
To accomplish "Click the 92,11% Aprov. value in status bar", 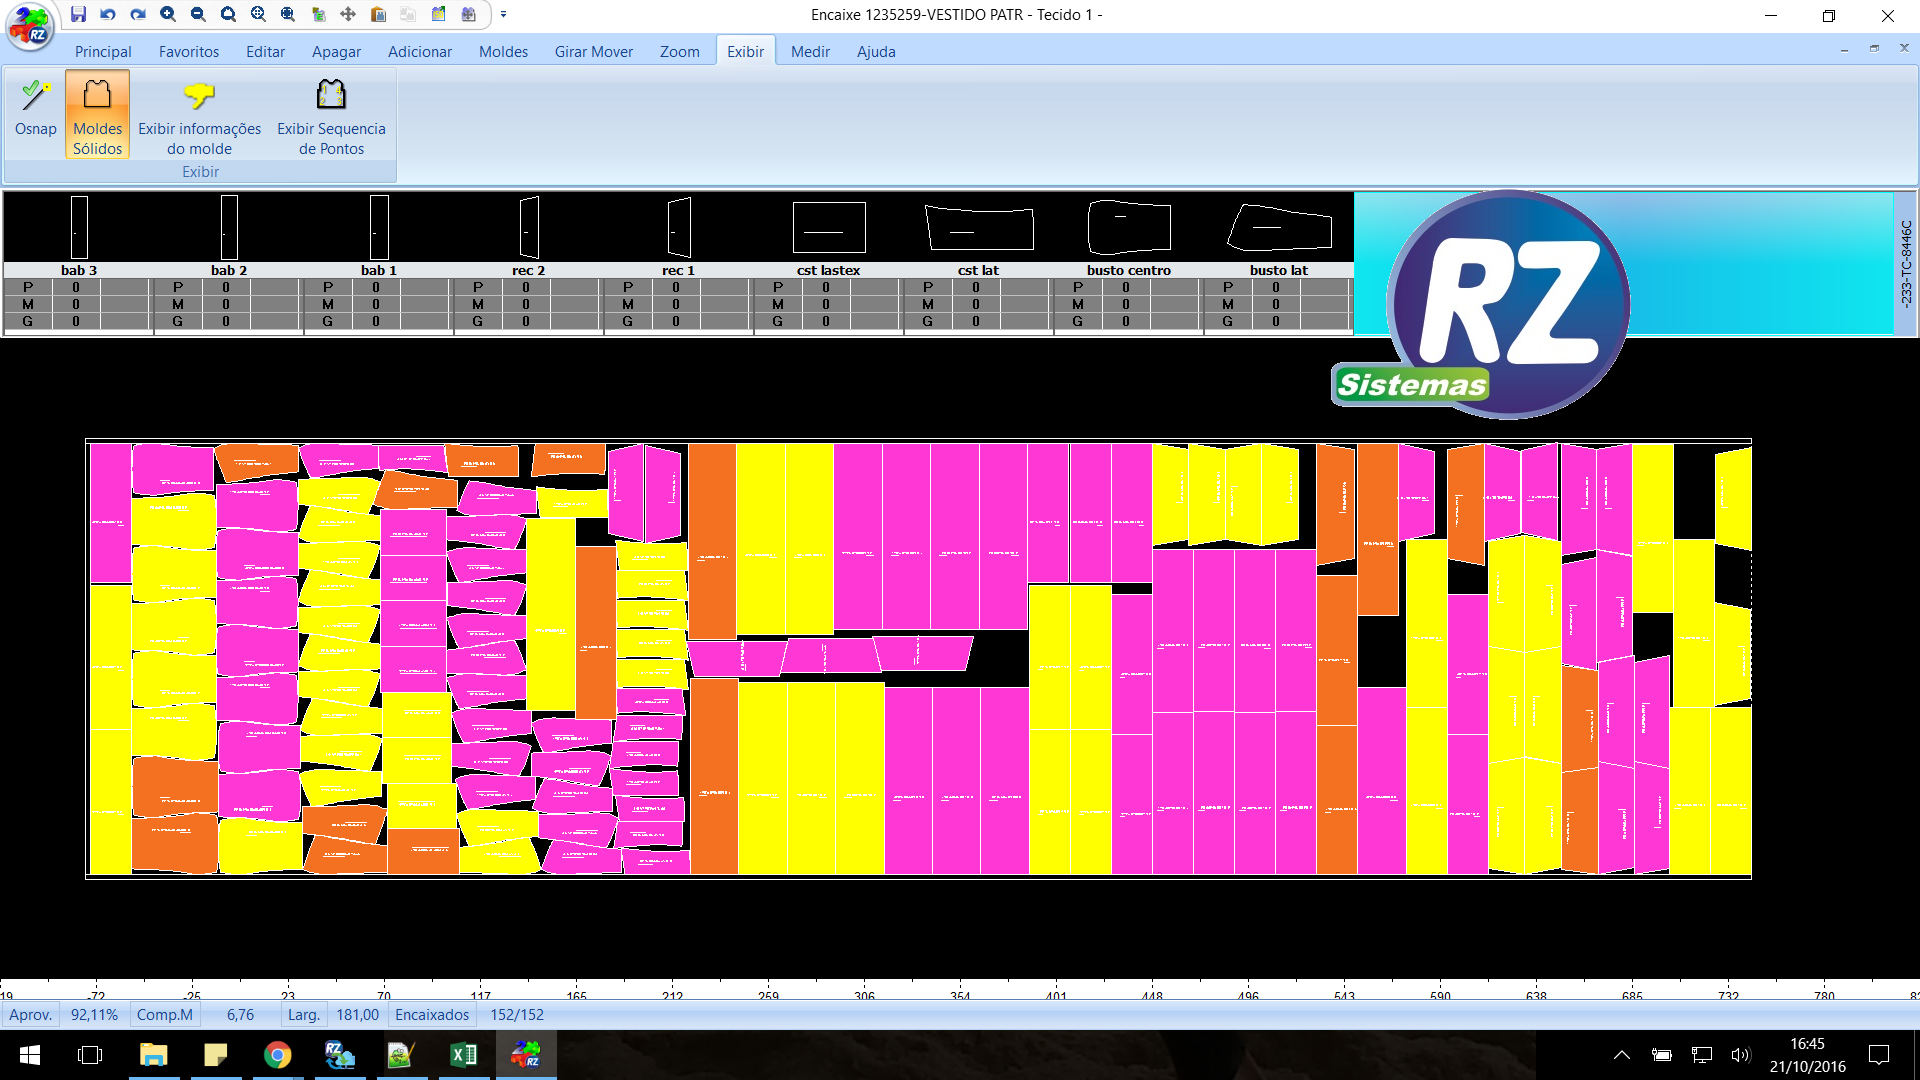I will pos(94,1015).
